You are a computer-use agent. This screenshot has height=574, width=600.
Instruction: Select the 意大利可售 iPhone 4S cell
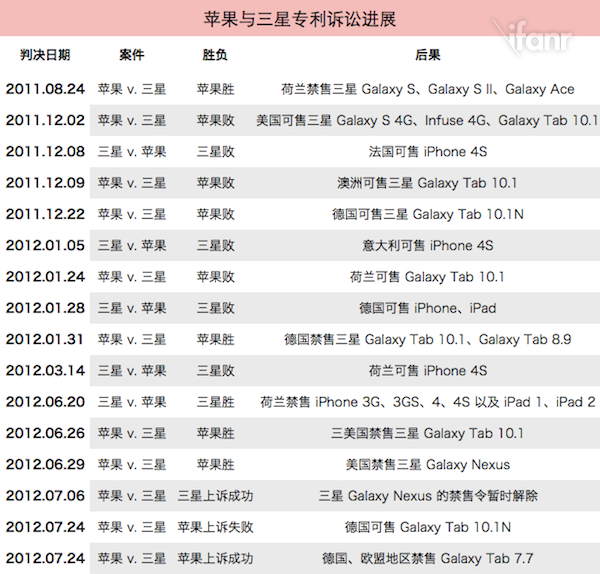(x=427, y=245)
